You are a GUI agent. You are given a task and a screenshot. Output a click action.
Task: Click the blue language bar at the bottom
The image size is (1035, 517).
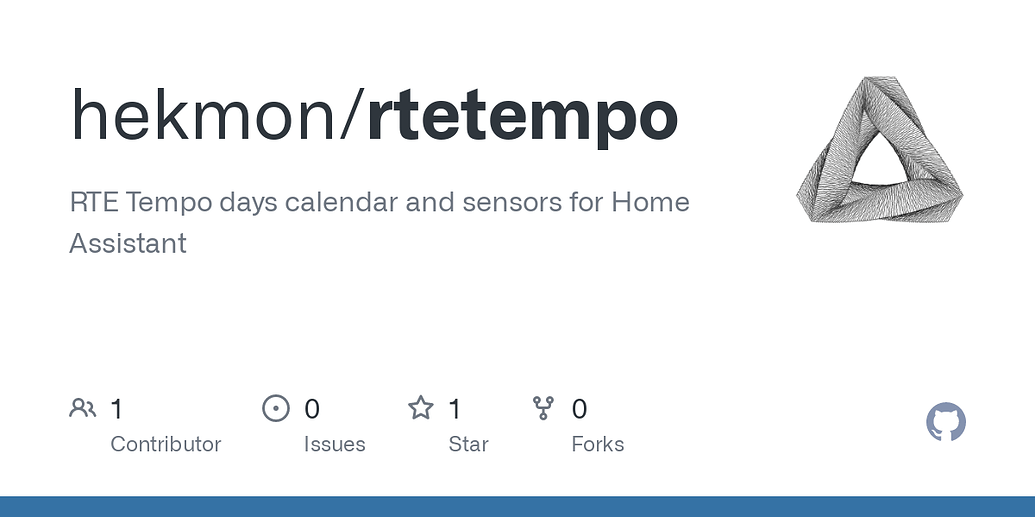click(517, 506)
